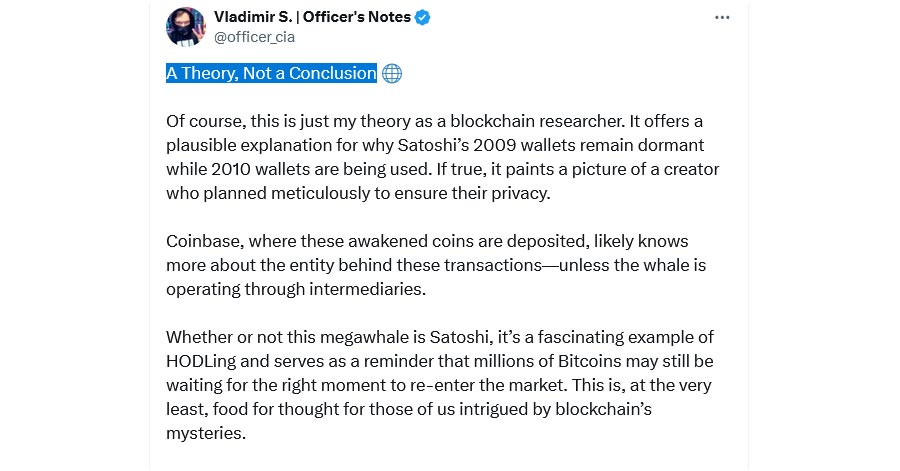
Task: Click the final word 'mysteries.'
Action: [x=206, y=434]
